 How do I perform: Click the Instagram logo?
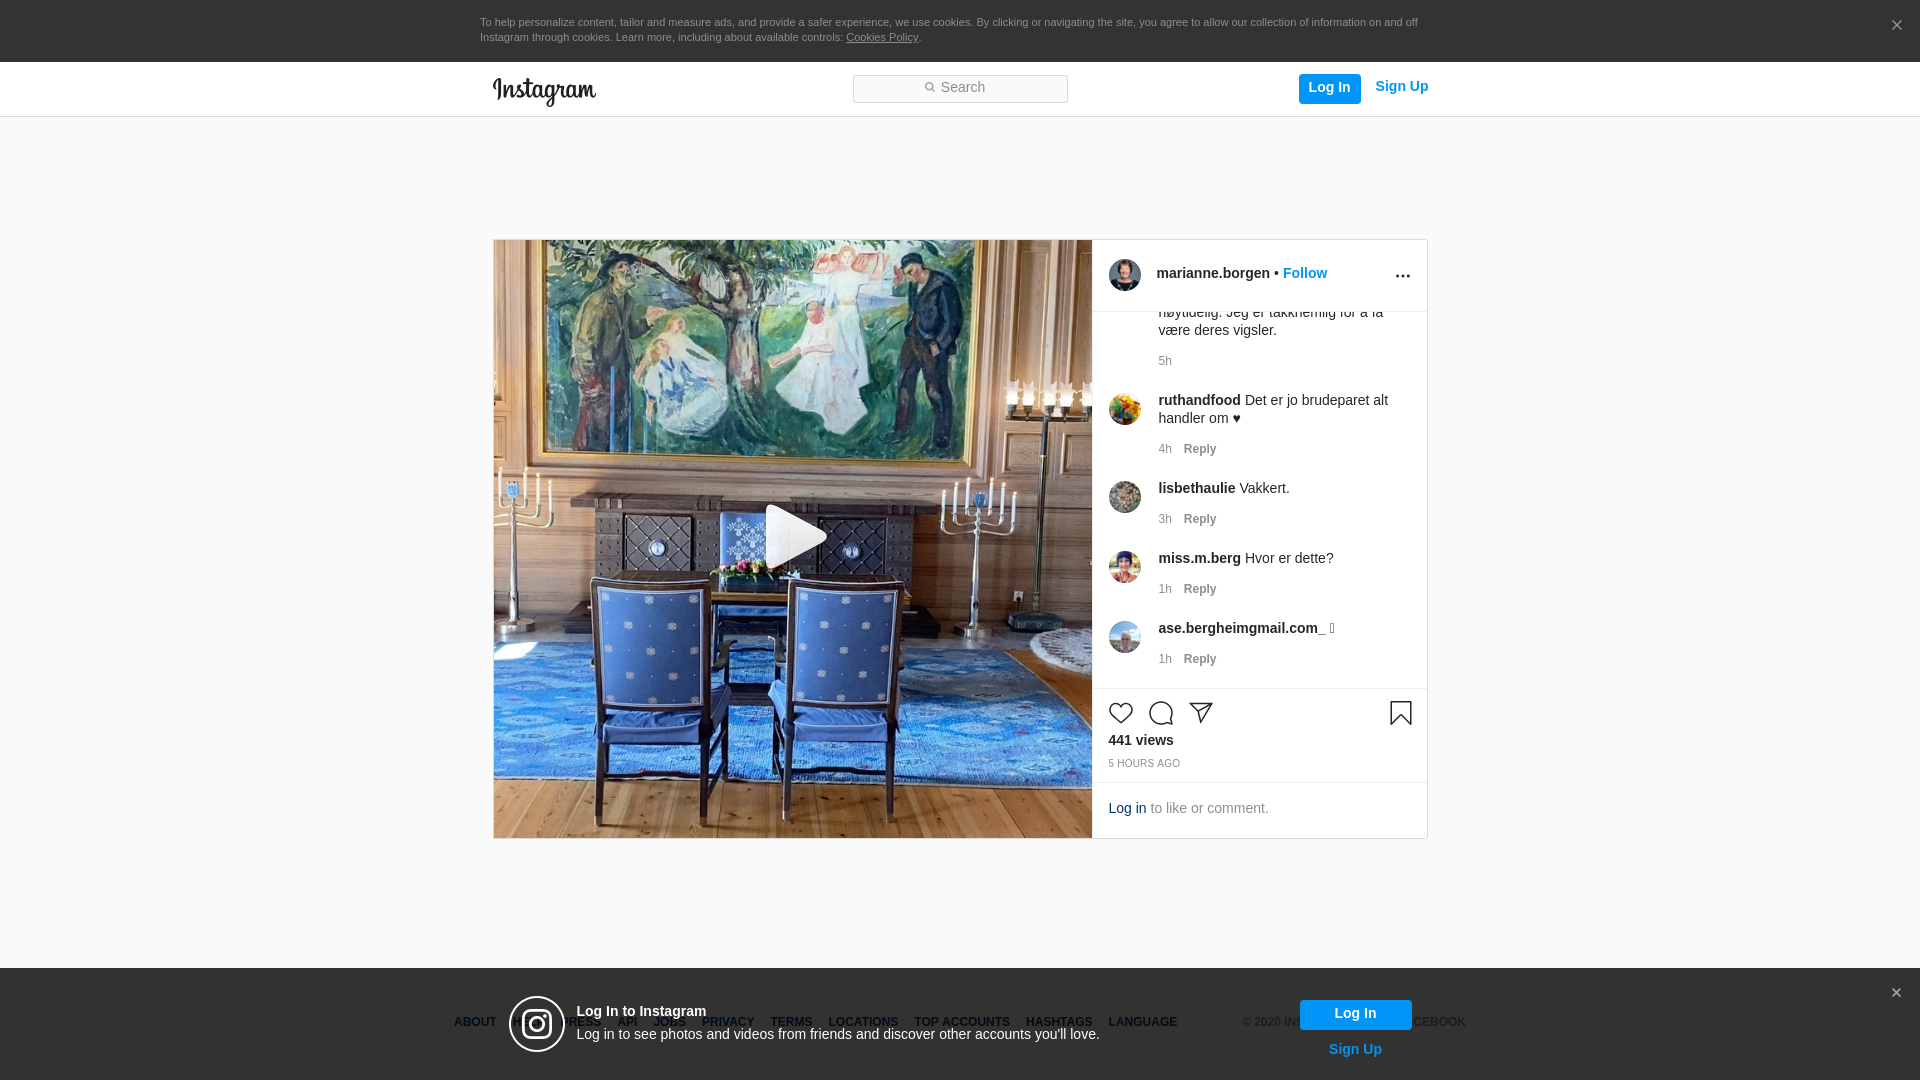544,91
